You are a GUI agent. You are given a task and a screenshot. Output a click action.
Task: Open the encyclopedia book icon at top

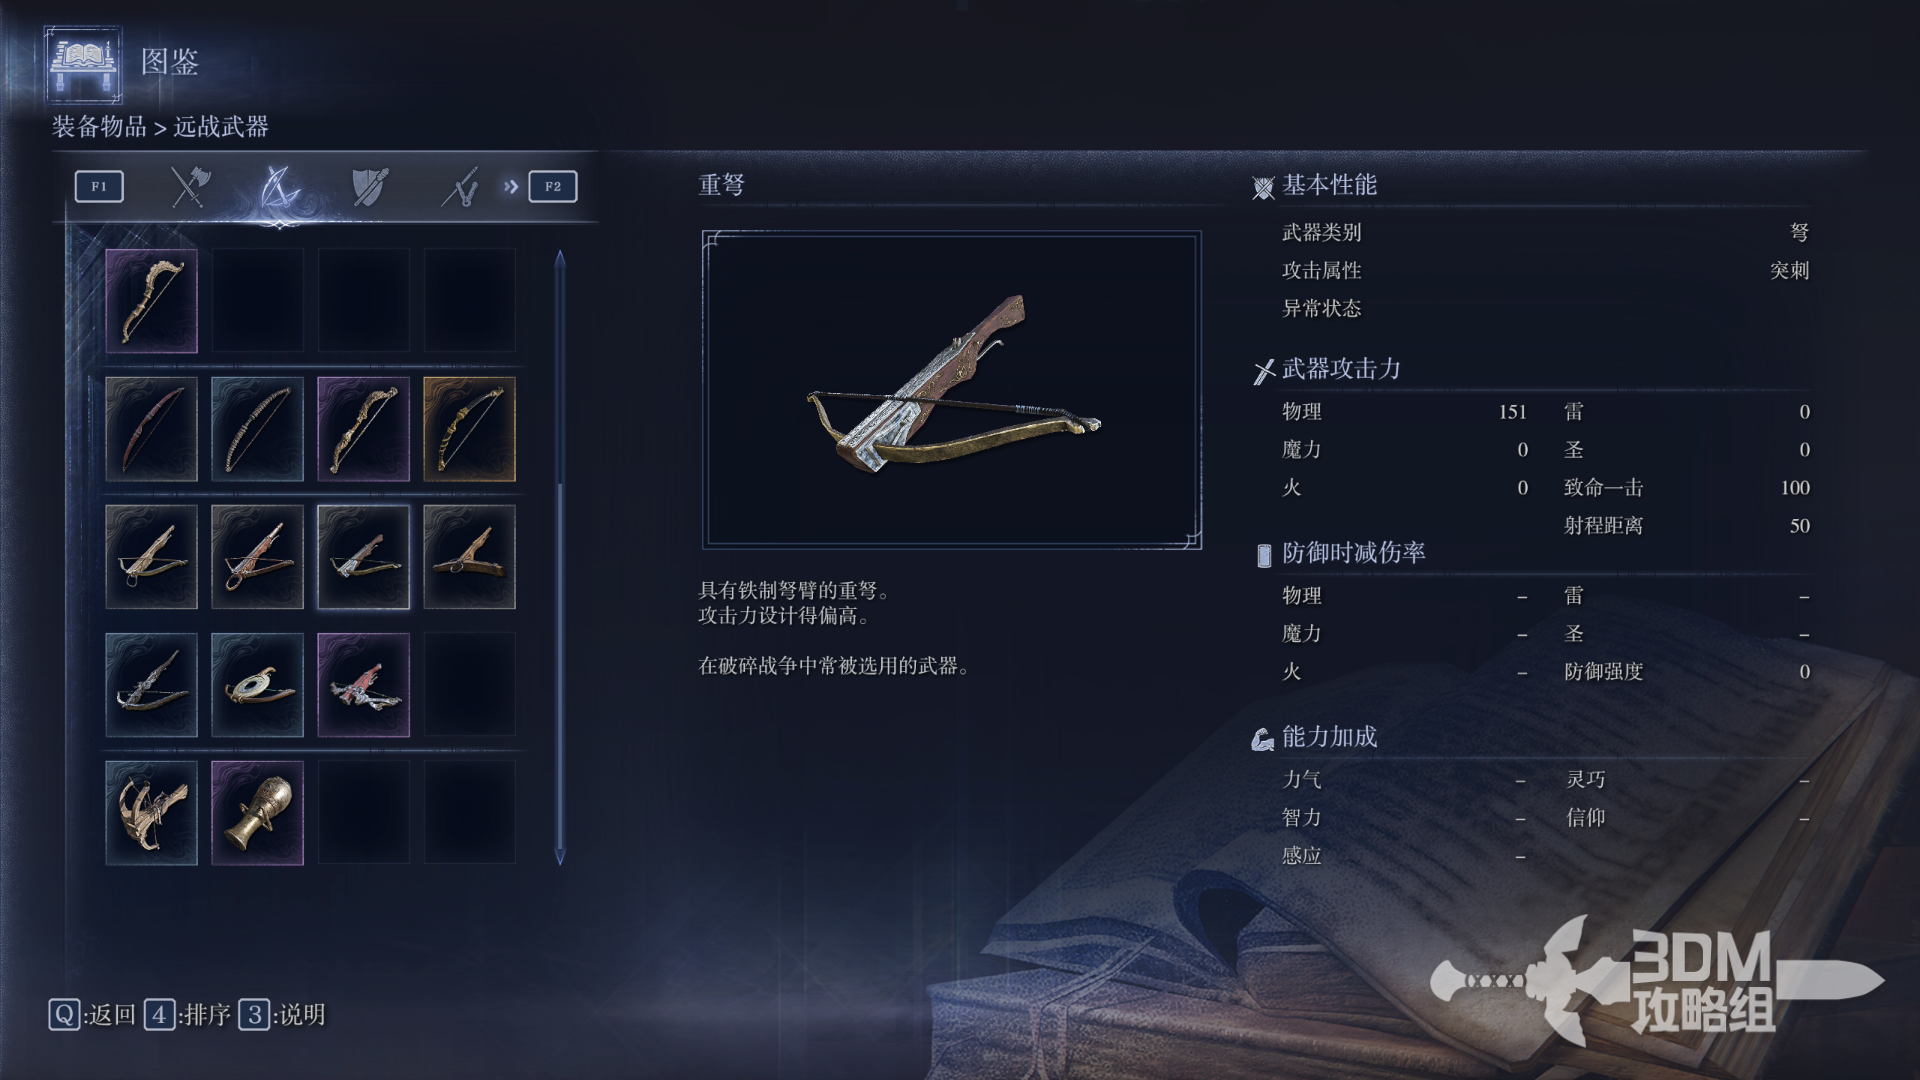[x=84, y=64]
